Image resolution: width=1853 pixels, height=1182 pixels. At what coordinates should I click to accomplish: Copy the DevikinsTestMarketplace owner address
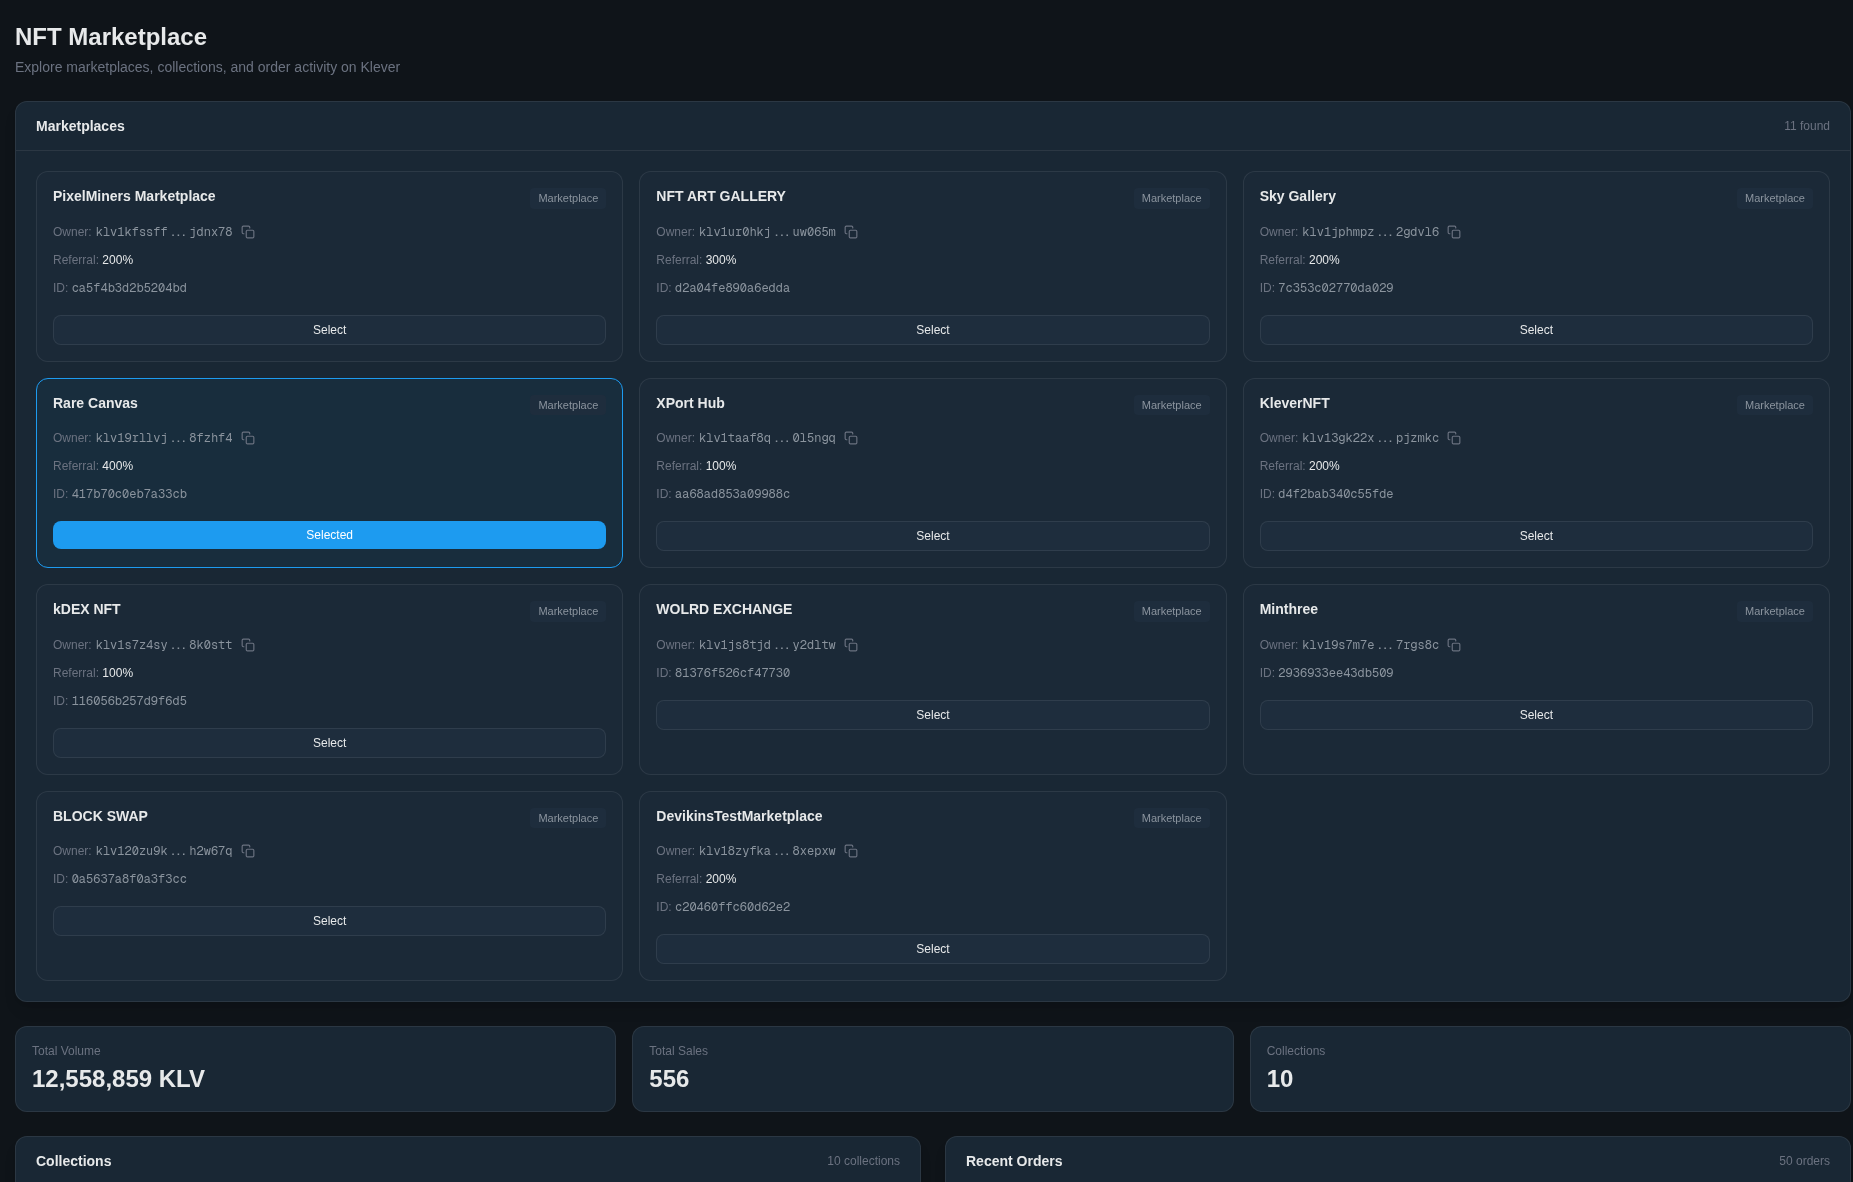coord(851,851)
